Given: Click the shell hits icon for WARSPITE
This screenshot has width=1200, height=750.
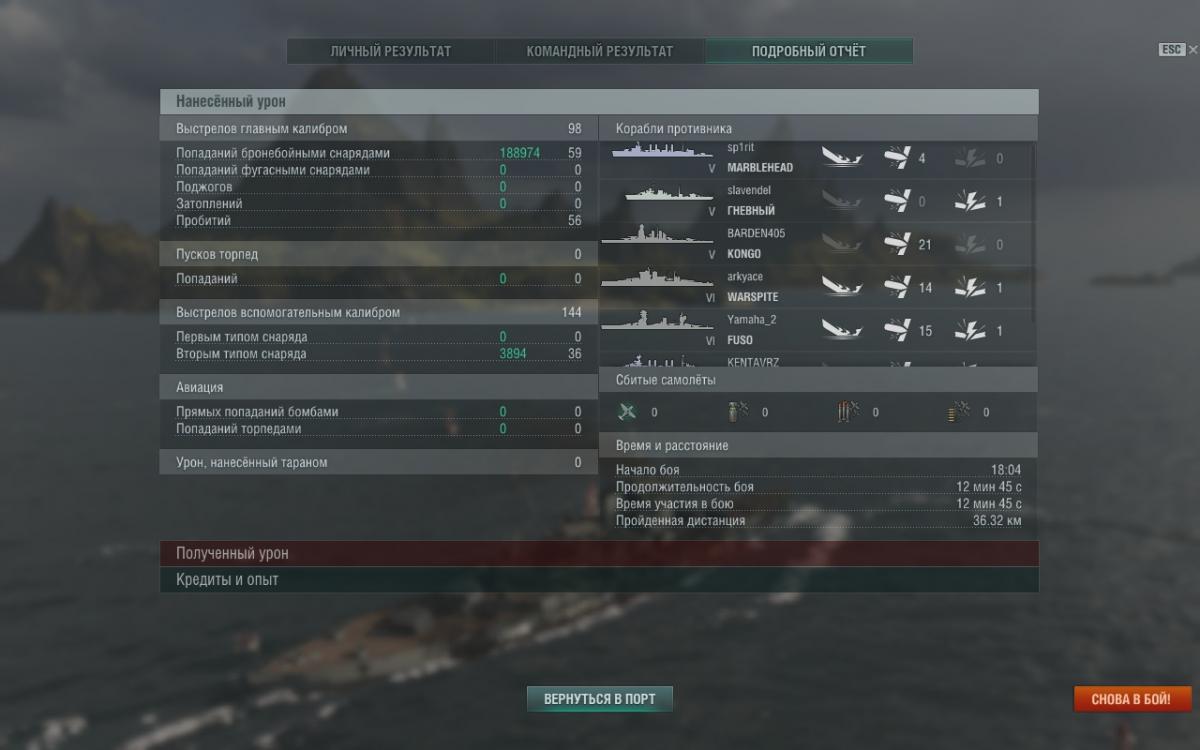Looking at the screenshot, I should (898, 287).
